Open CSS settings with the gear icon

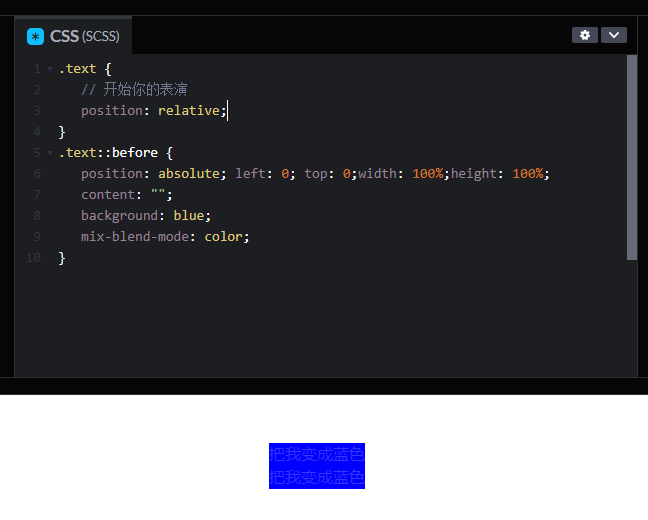click(585, 35)
